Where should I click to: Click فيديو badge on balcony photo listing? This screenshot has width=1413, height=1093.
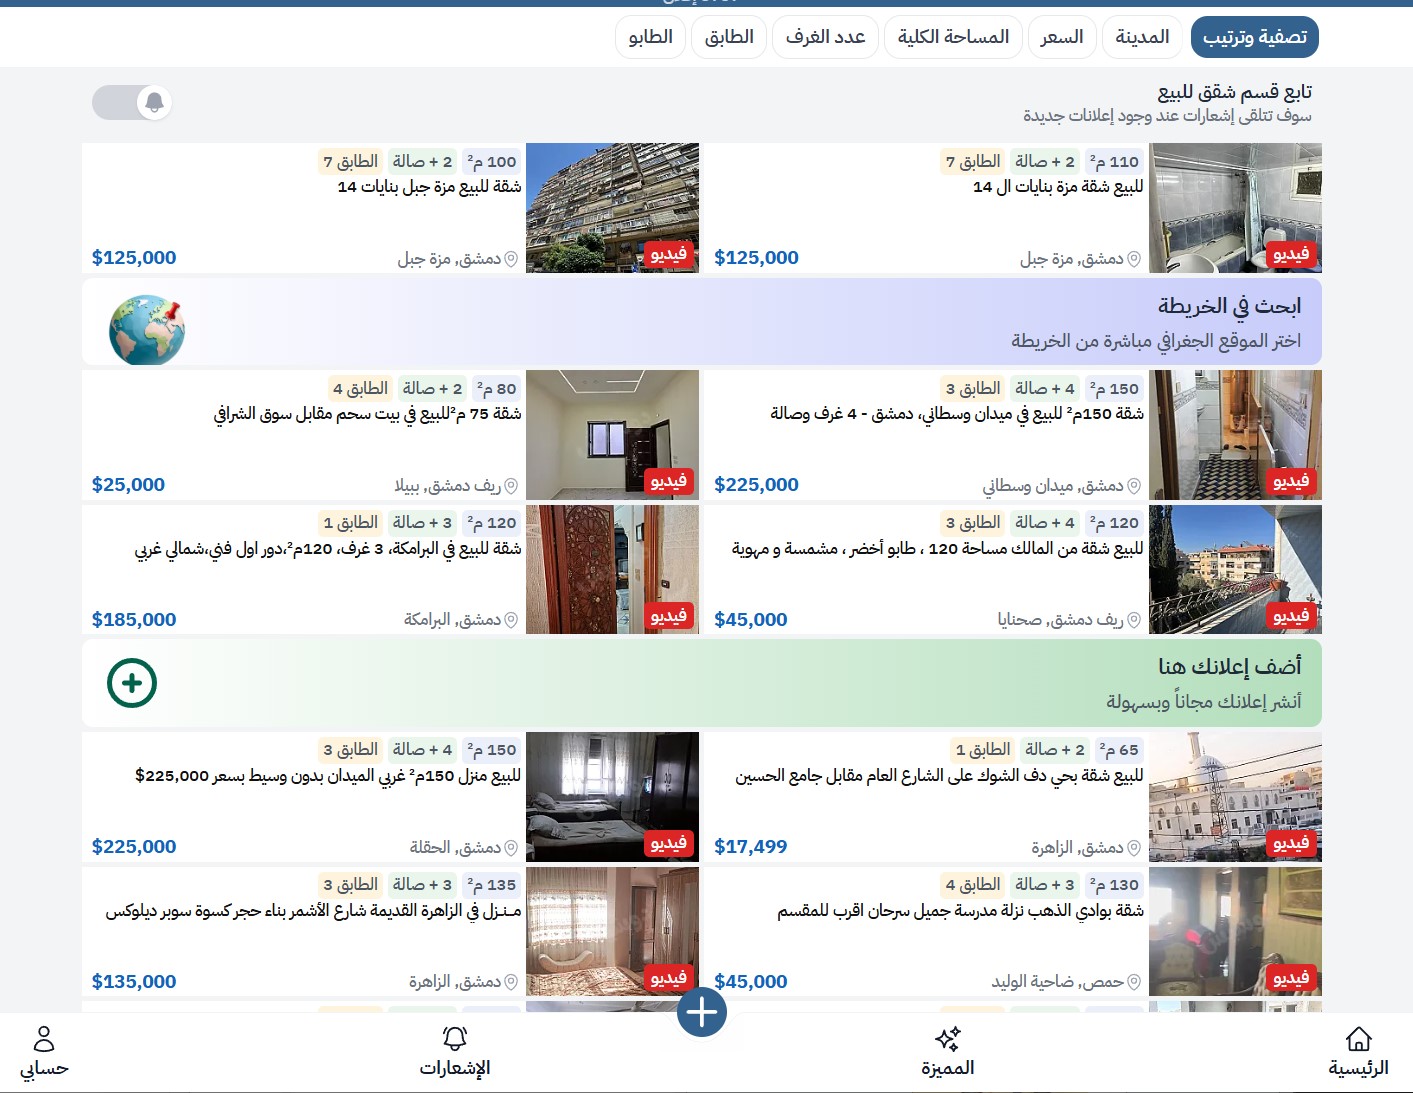coord(1291,617)
